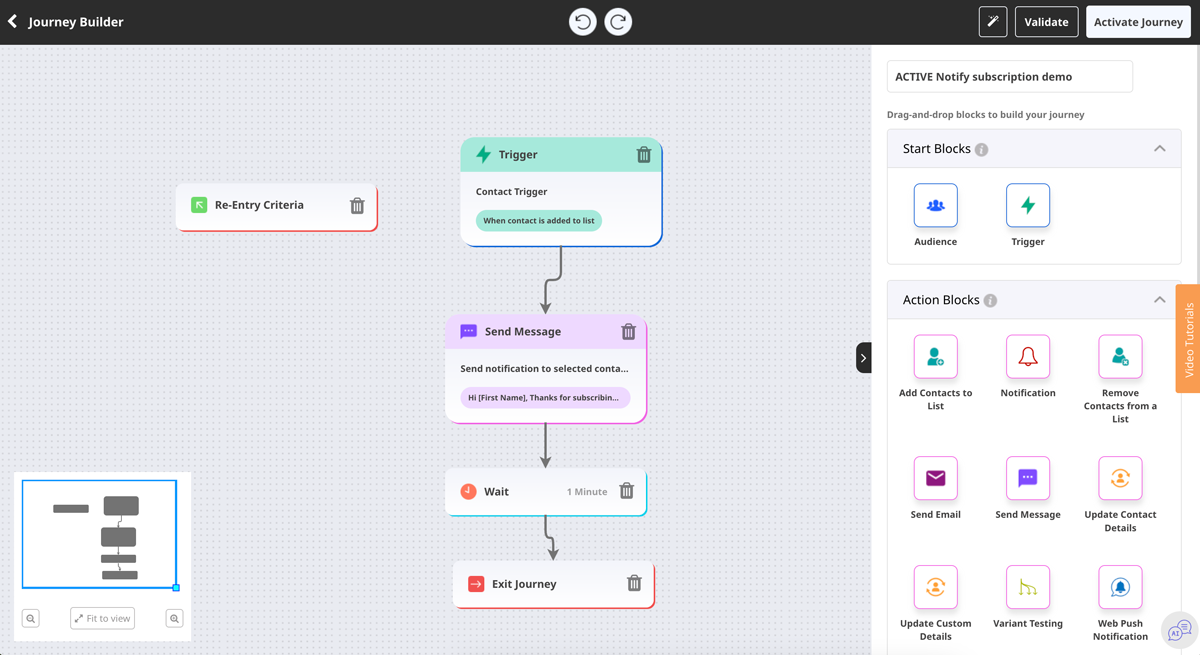
Task: Click the '1 Minute' wait duration
Action: tap(587, 492)
